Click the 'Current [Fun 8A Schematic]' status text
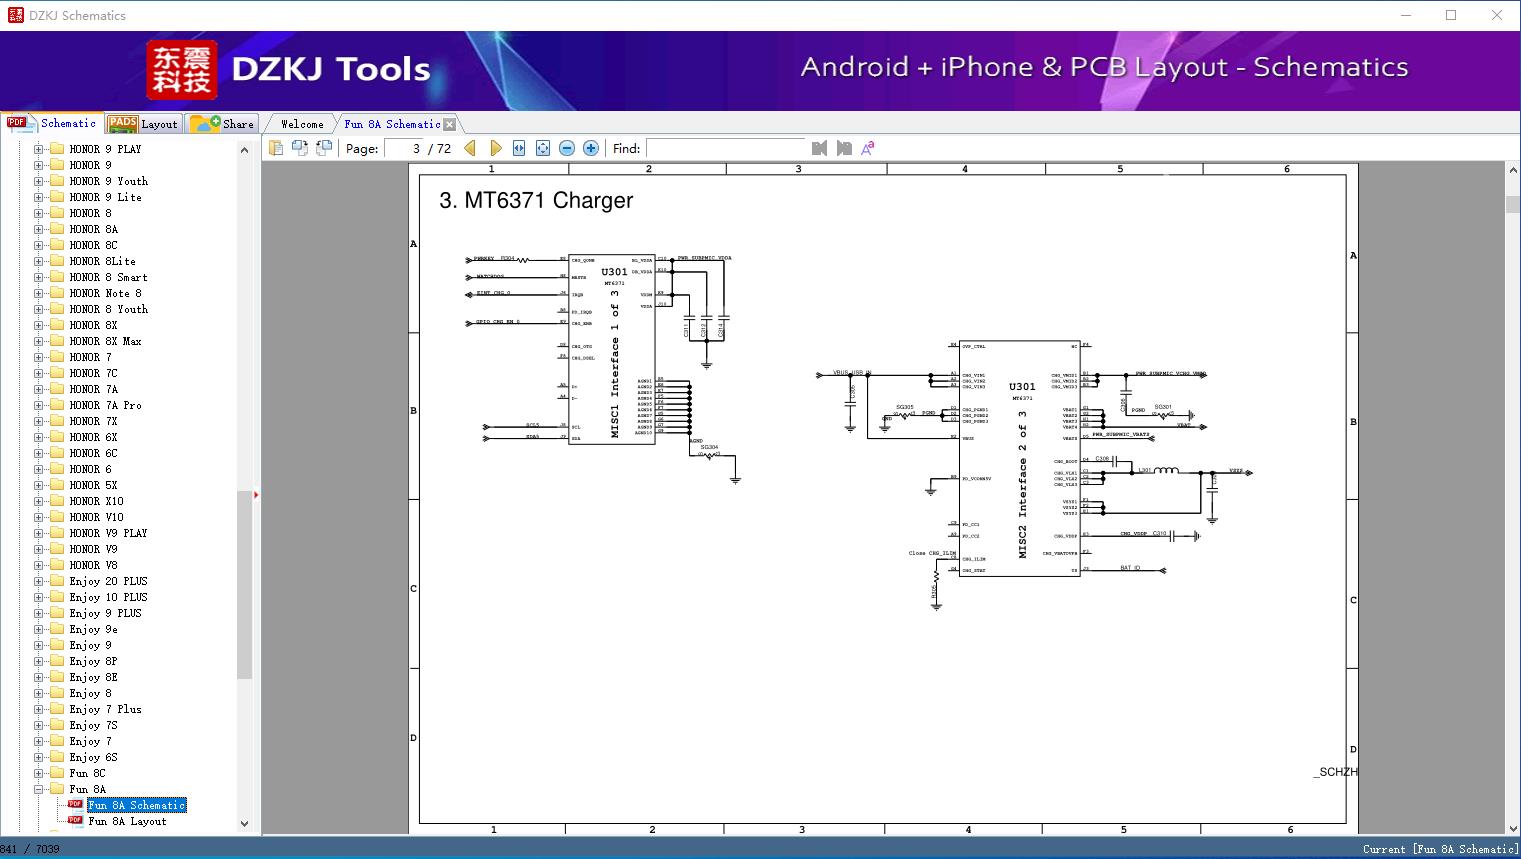 1440,849
